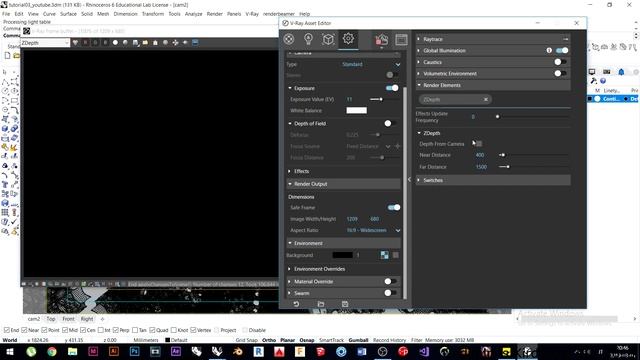Open InDesign from the taskbar
This screenshot has height=360, width=640.
point(93,351)
